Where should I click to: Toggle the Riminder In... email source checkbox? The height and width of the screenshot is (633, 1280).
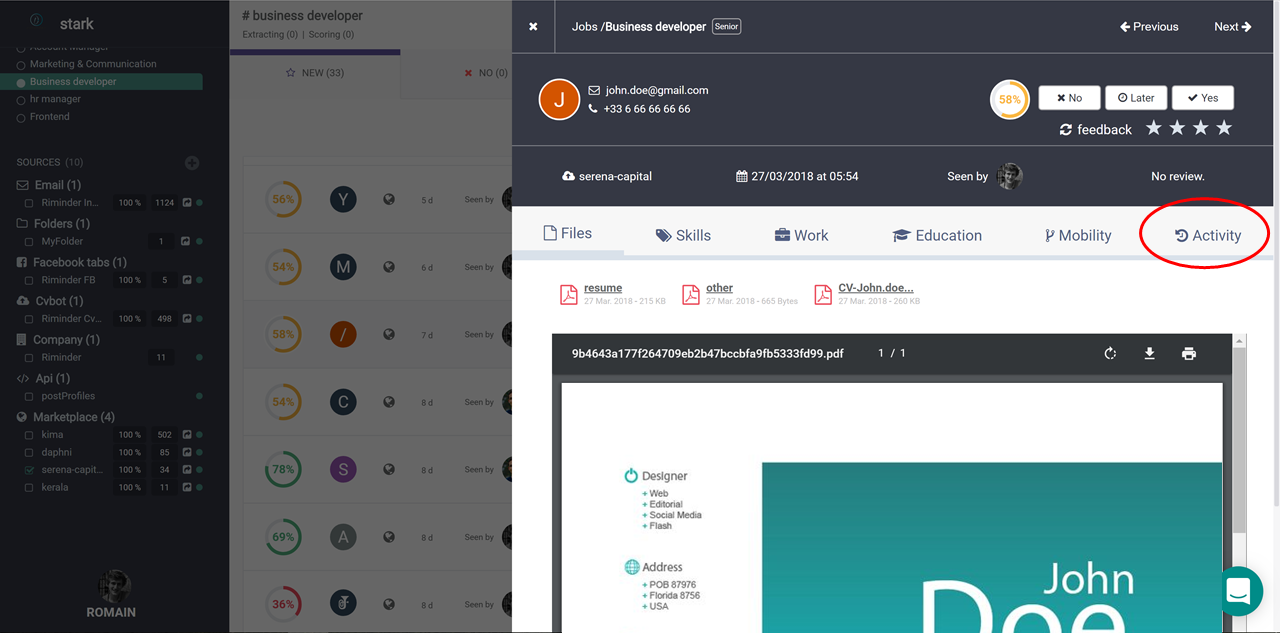(x=29, y=203)
